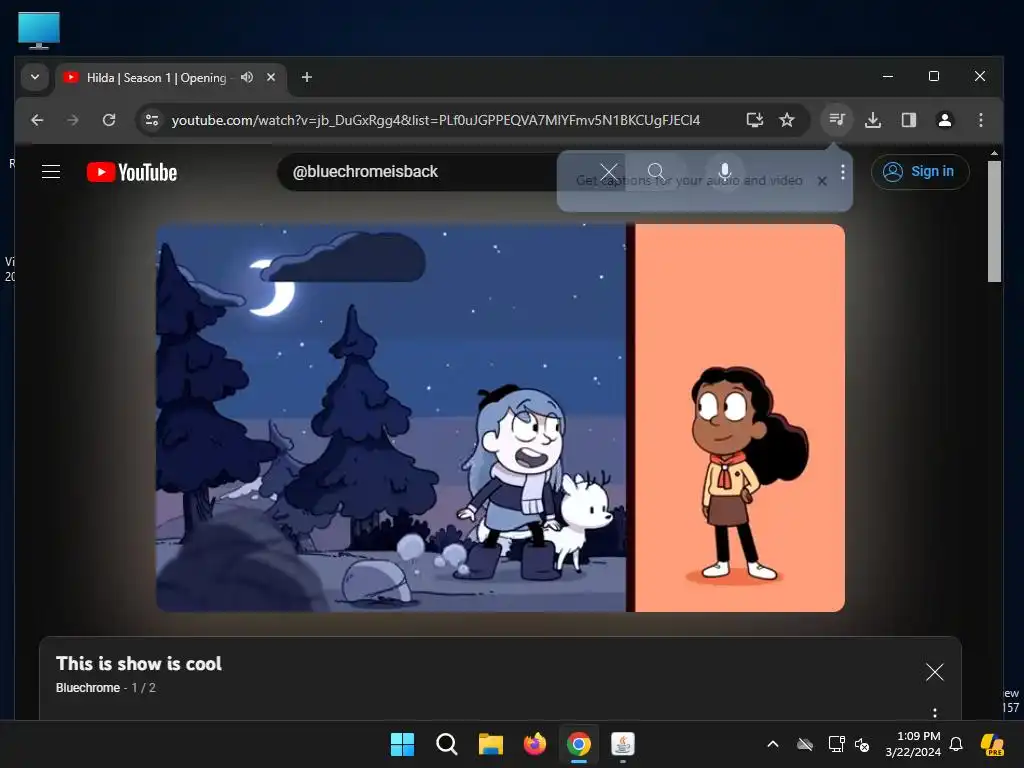
Task: Open the notifications bell
Action: click(x=956, y=744)
